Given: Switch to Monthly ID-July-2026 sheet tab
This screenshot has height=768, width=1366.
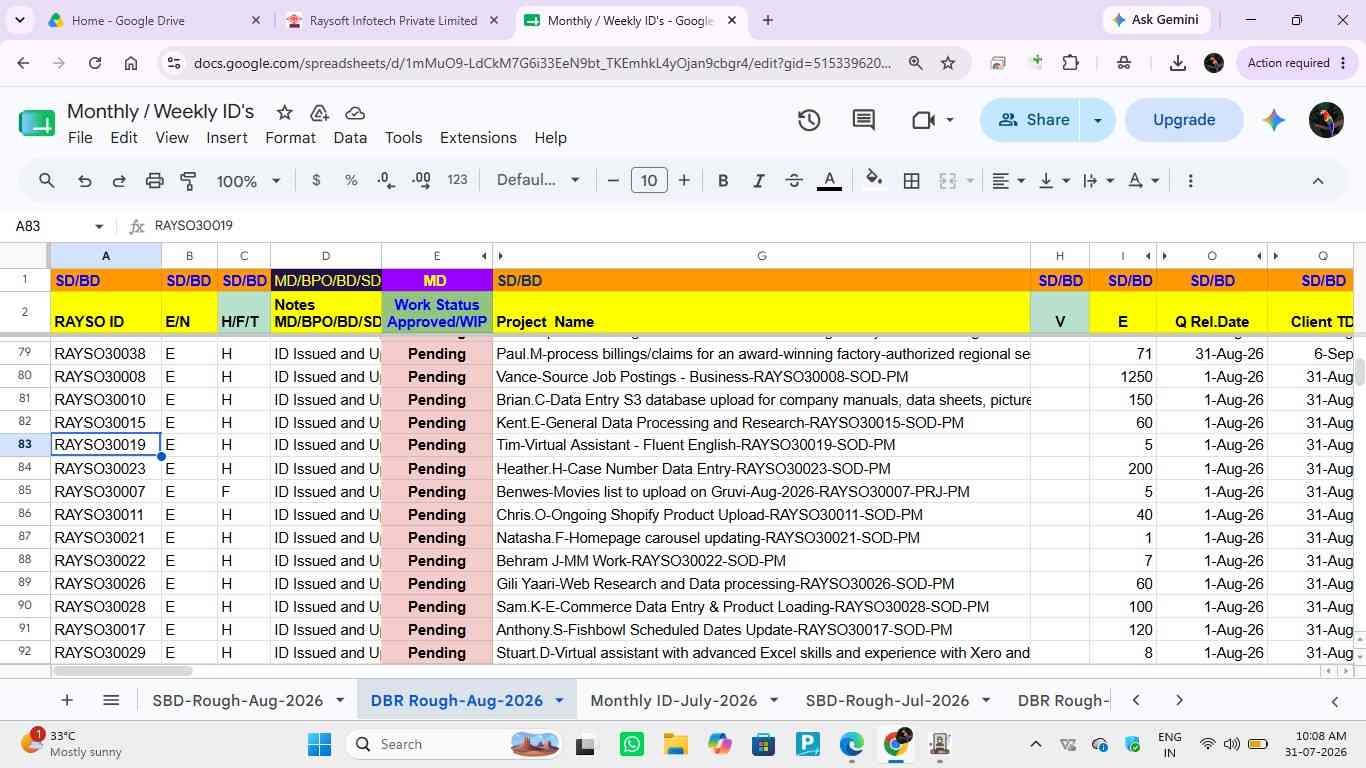Looking at the screenshot, I should 674,700.
